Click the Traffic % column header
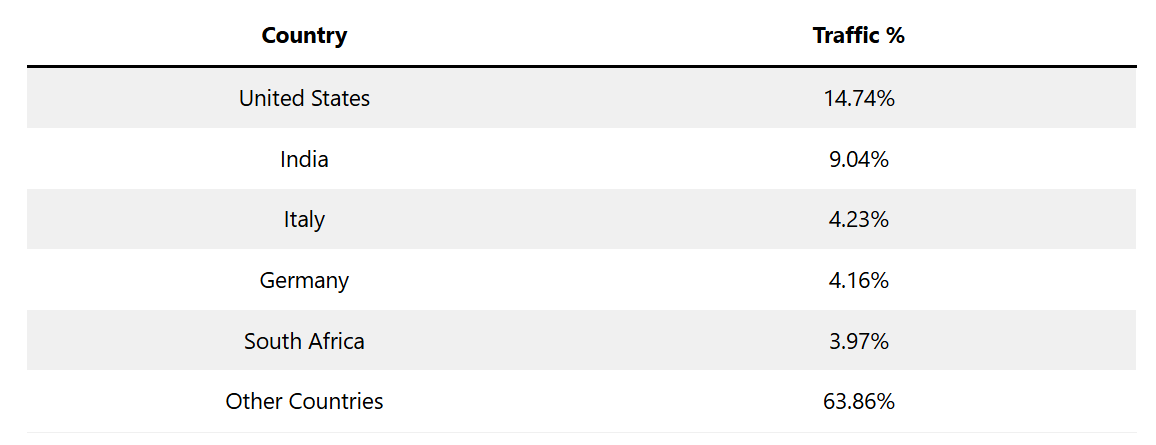Image resolution: width=1156 pixels, height=445 pixels. [858, 36]
